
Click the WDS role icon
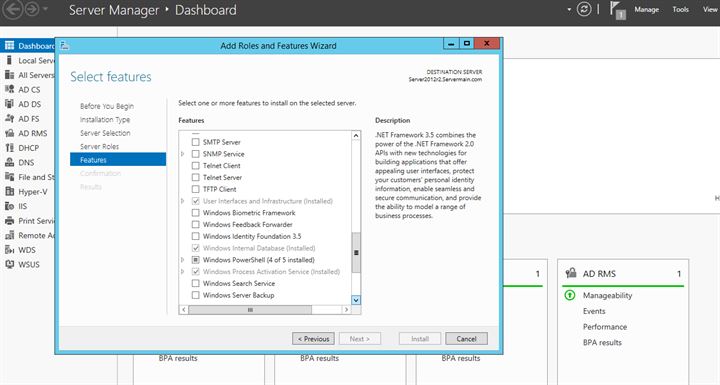[9, 249]
